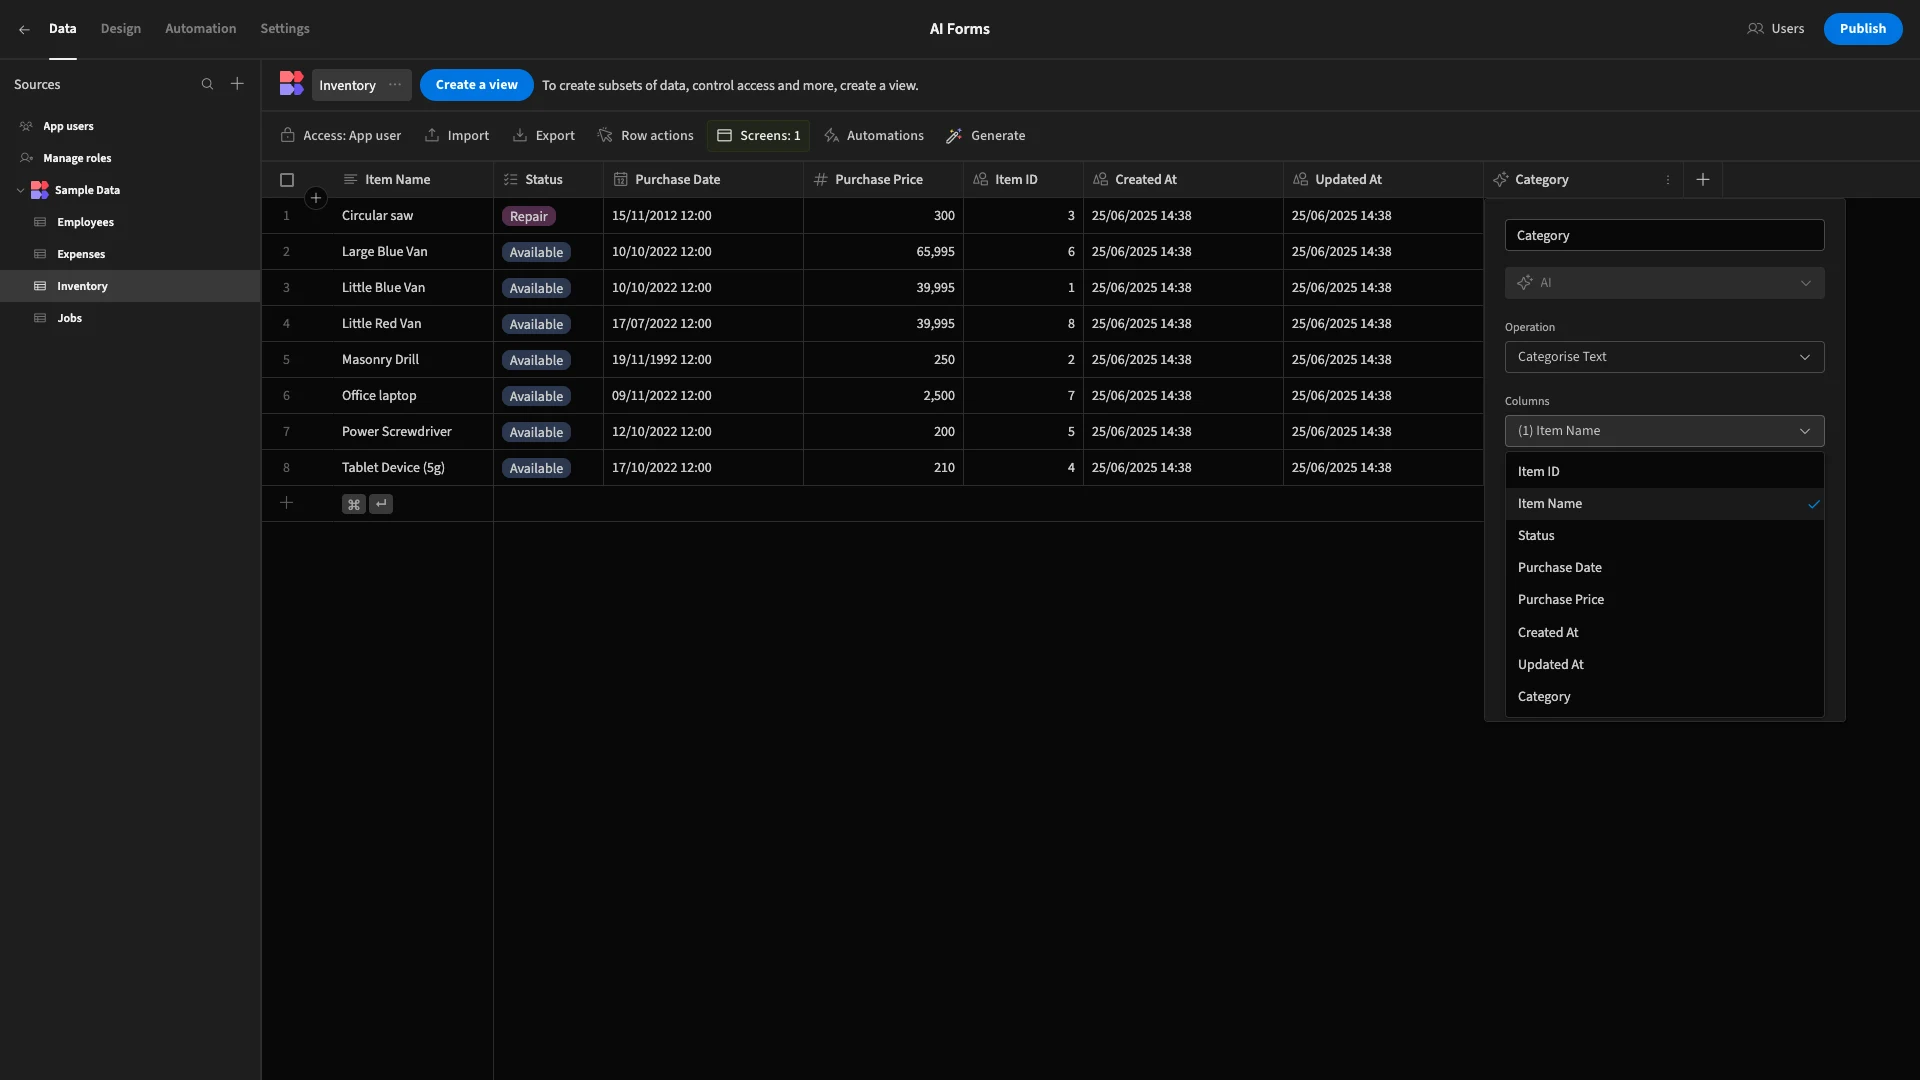1920x1080 pixels.
Task: Toggle the select all rows checkbox
Action: [x=287, y=180]
